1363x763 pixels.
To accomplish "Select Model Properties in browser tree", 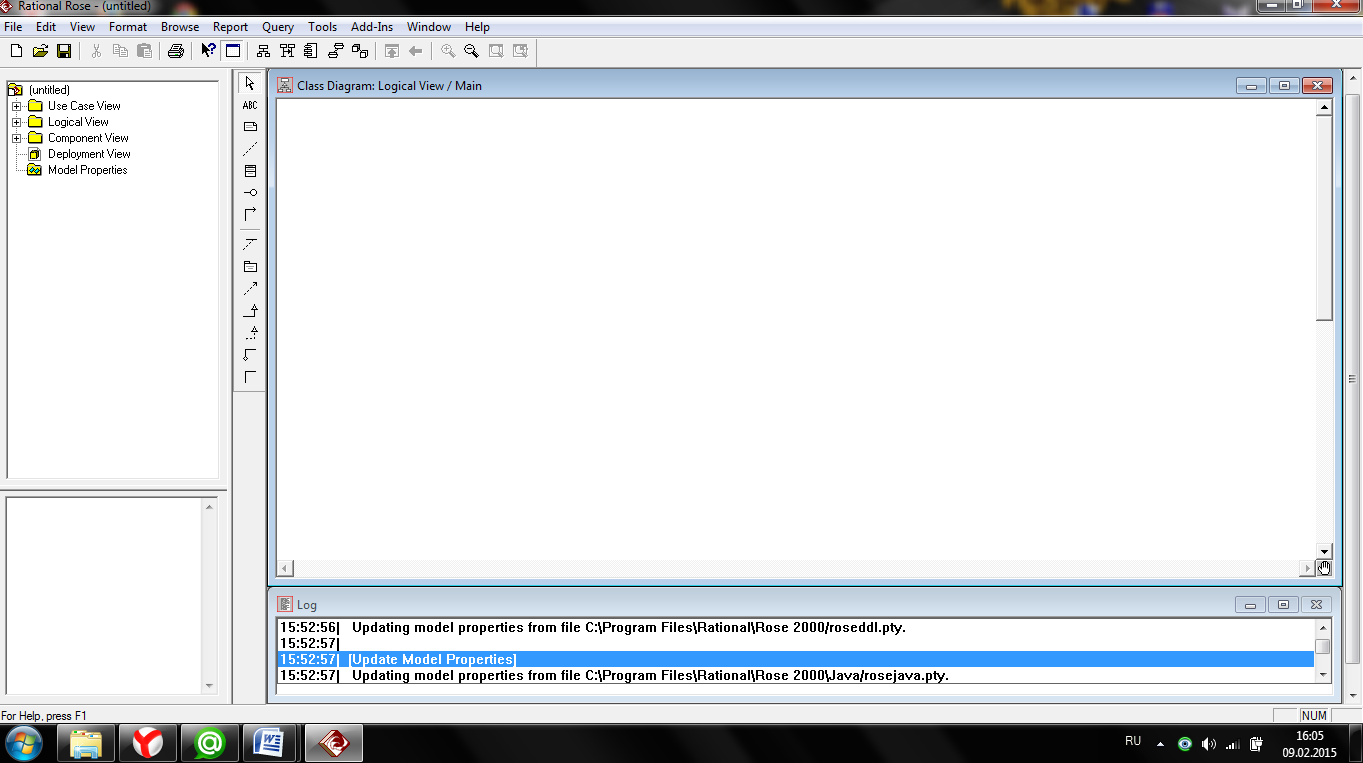I will pyautogui.click(x=87, y=170).
